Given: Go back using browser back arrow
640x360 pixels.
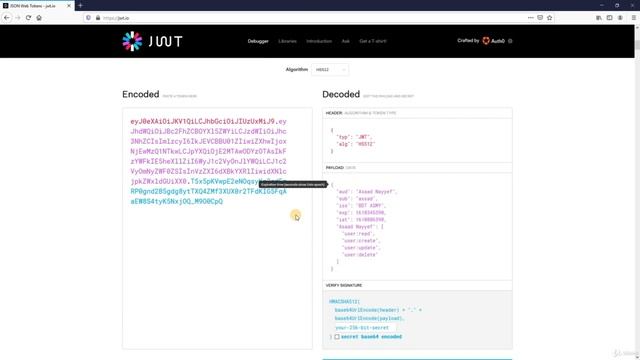Looking at the screenshot, I should pyautogui.click(x=7, y=18).
